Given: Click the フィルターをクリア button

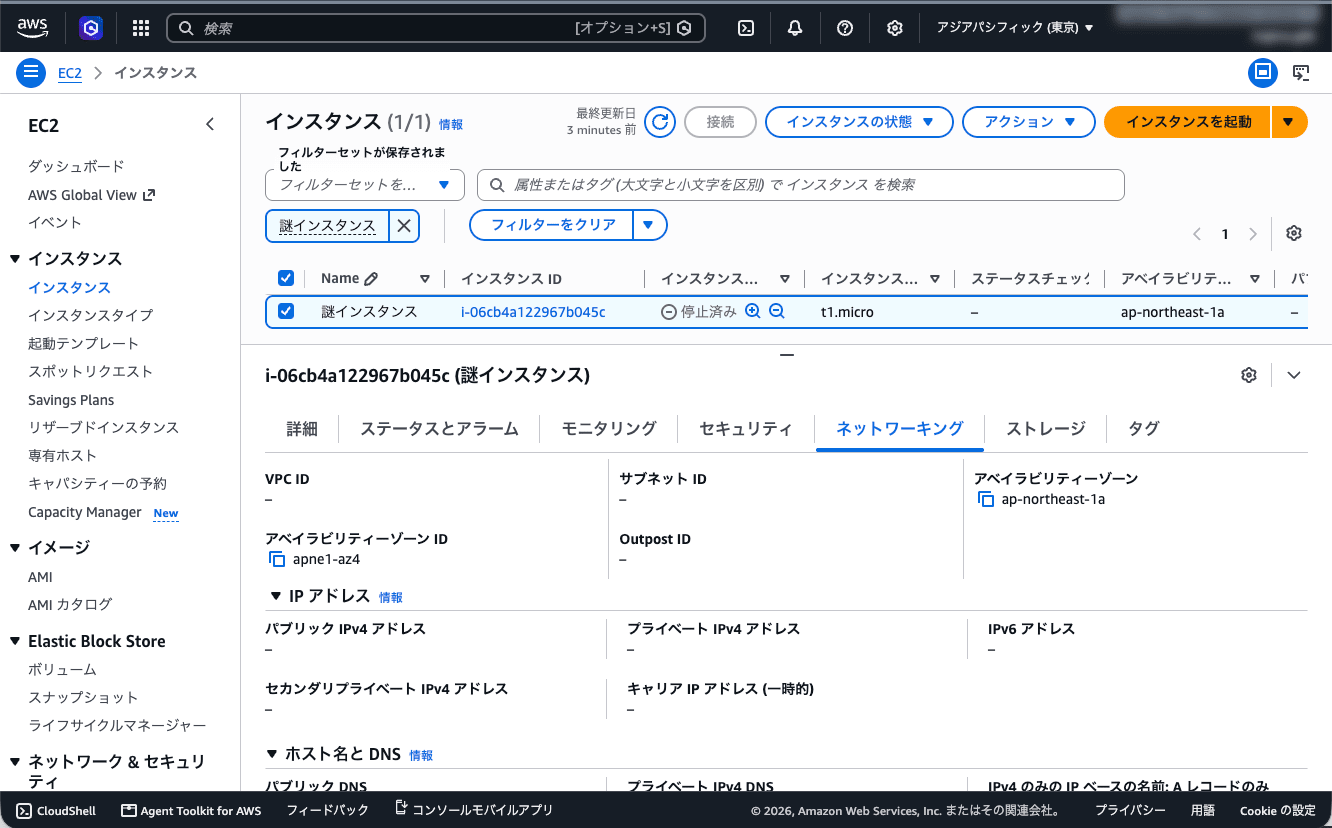Looking at the screenshot, I should (552, 226).
